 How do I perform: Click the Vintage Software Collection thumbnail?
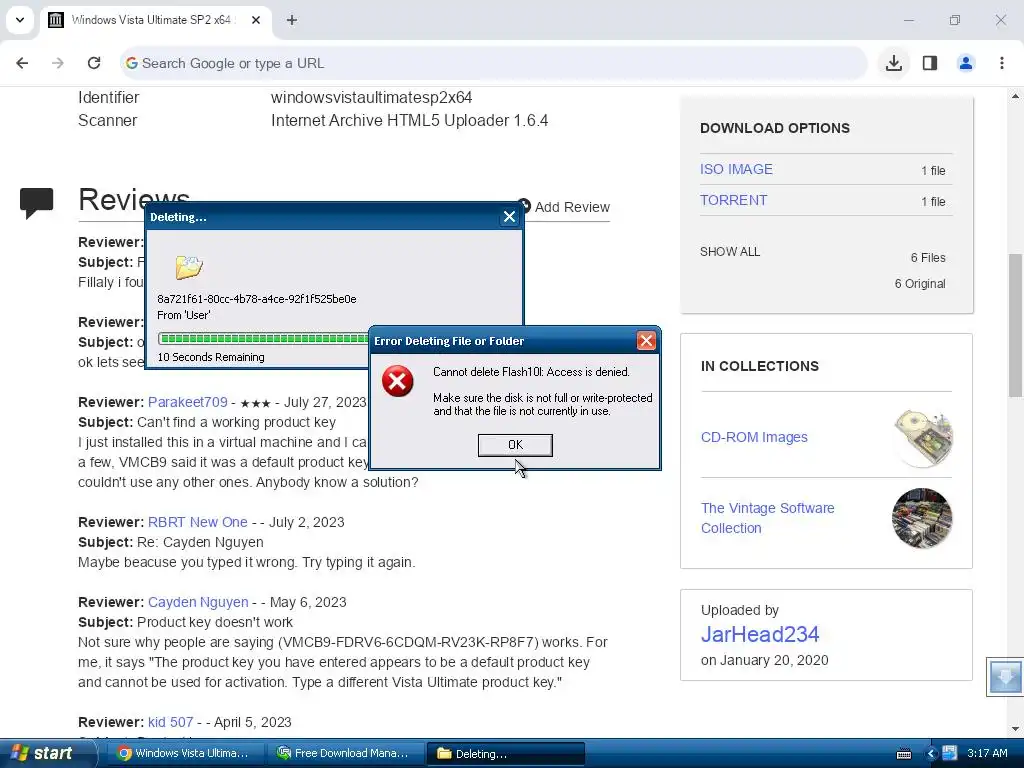[922, 518]
